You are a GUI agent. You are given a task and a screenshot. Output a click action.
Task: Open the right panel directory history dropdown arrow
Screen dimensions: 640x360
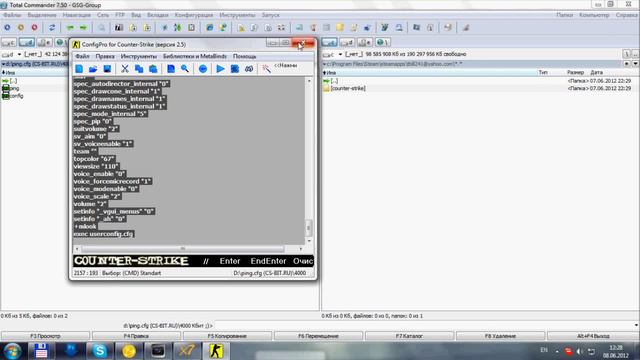(635, 64)
